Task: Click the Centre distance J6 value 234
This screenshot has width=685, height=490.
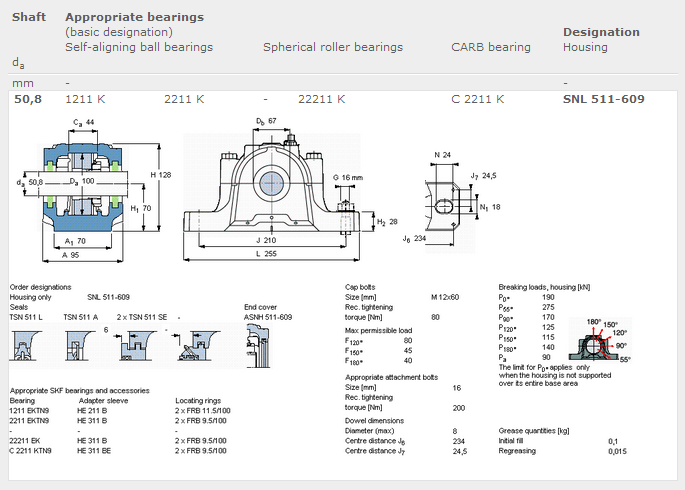Action: tap(459, 441)
